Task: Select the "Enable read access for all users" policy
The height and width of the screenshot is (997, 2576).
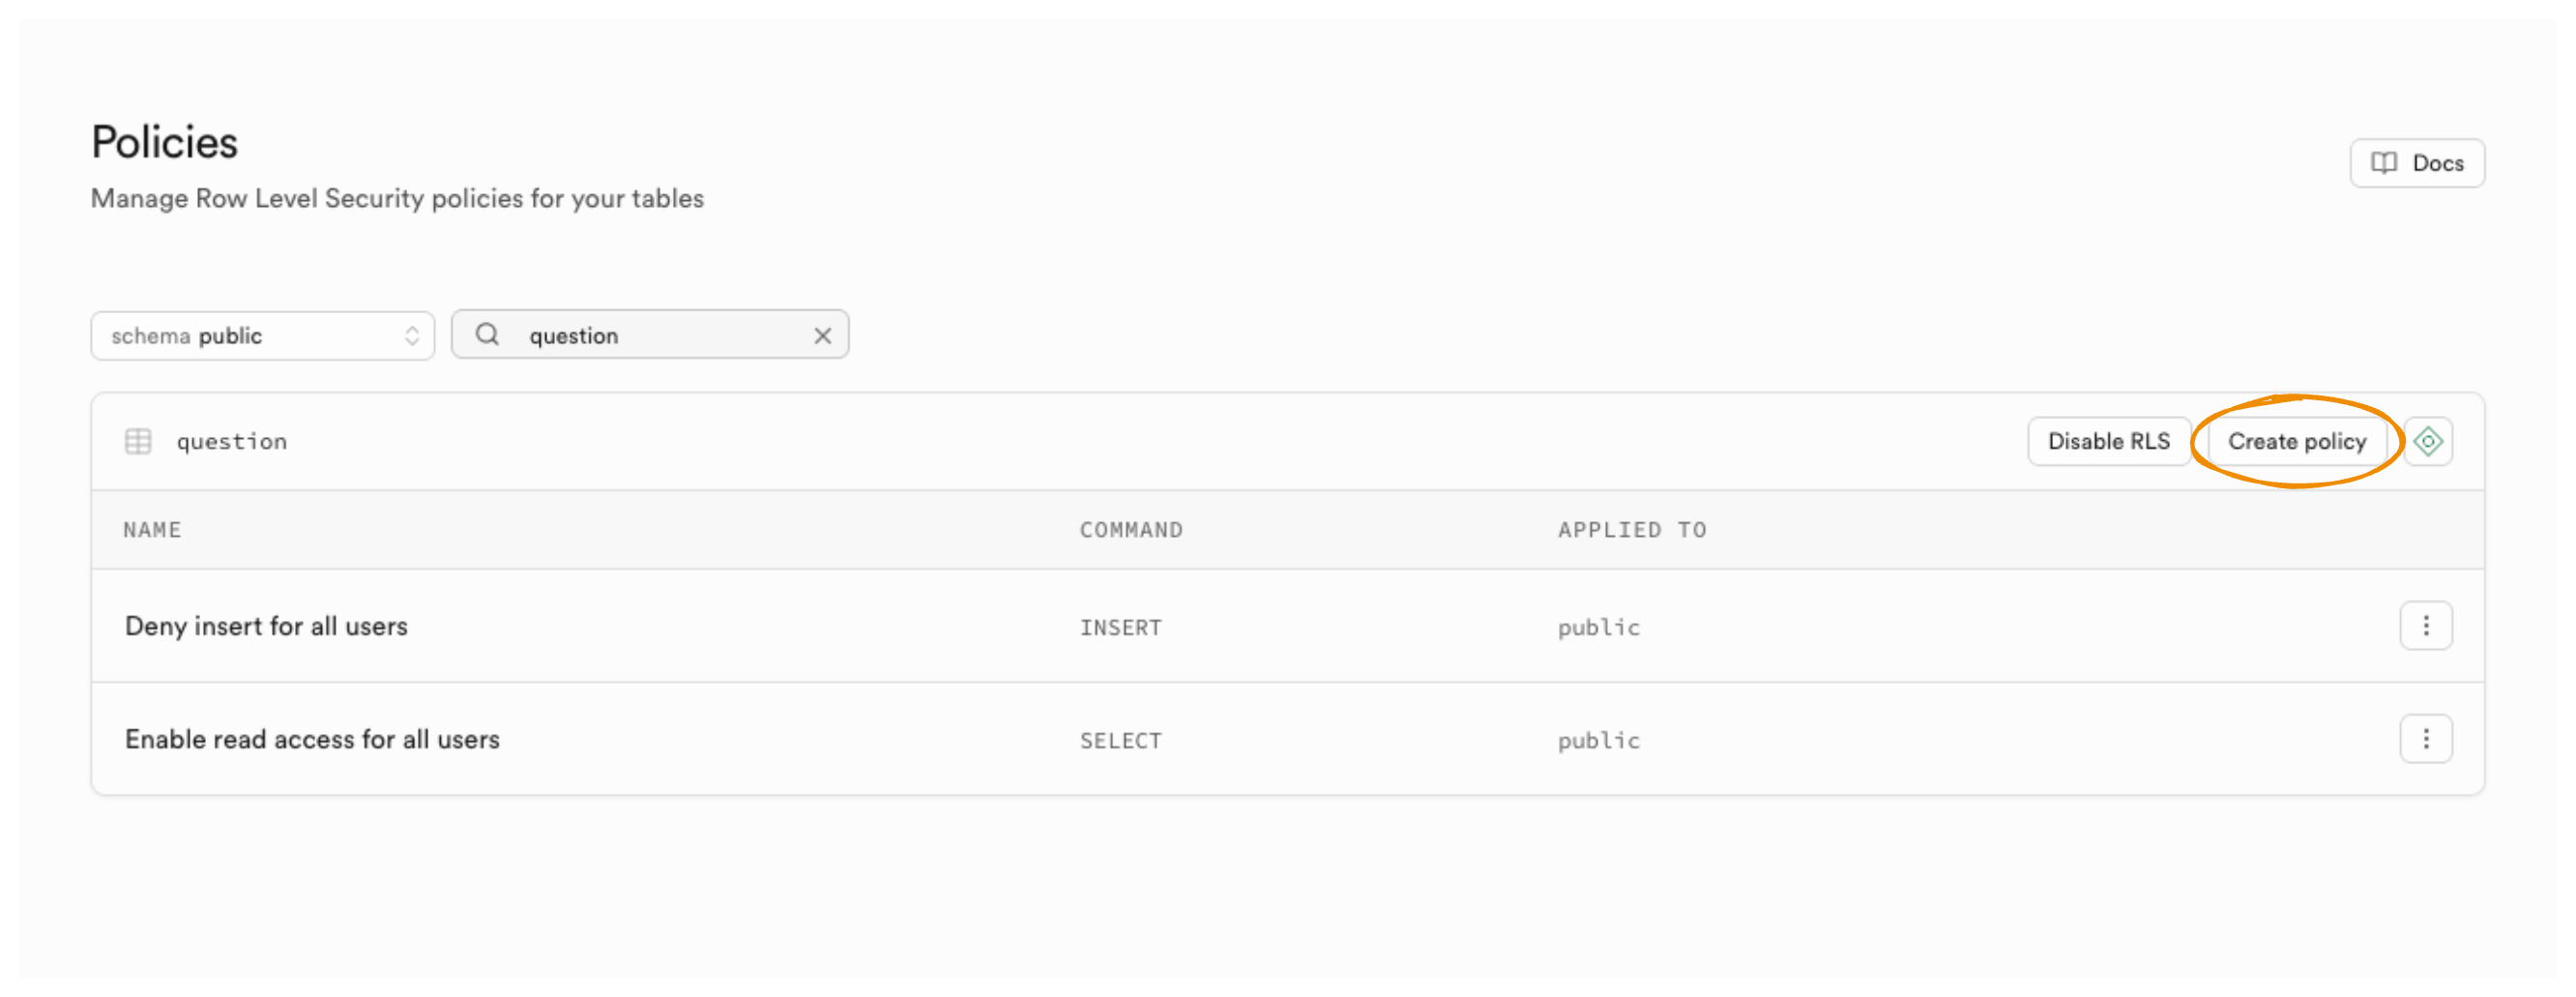Action: [312, 740]
